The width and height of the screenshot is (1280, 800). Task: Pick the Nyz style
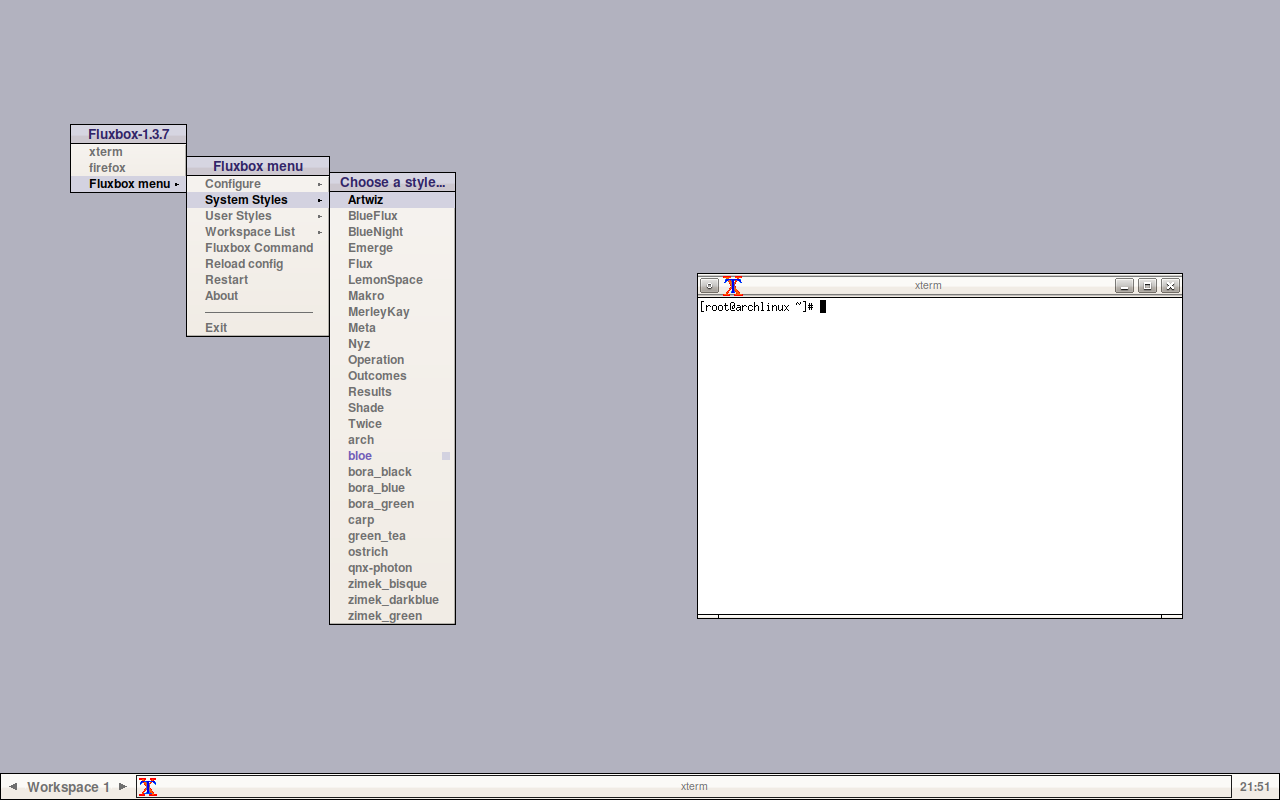point(392,344)
